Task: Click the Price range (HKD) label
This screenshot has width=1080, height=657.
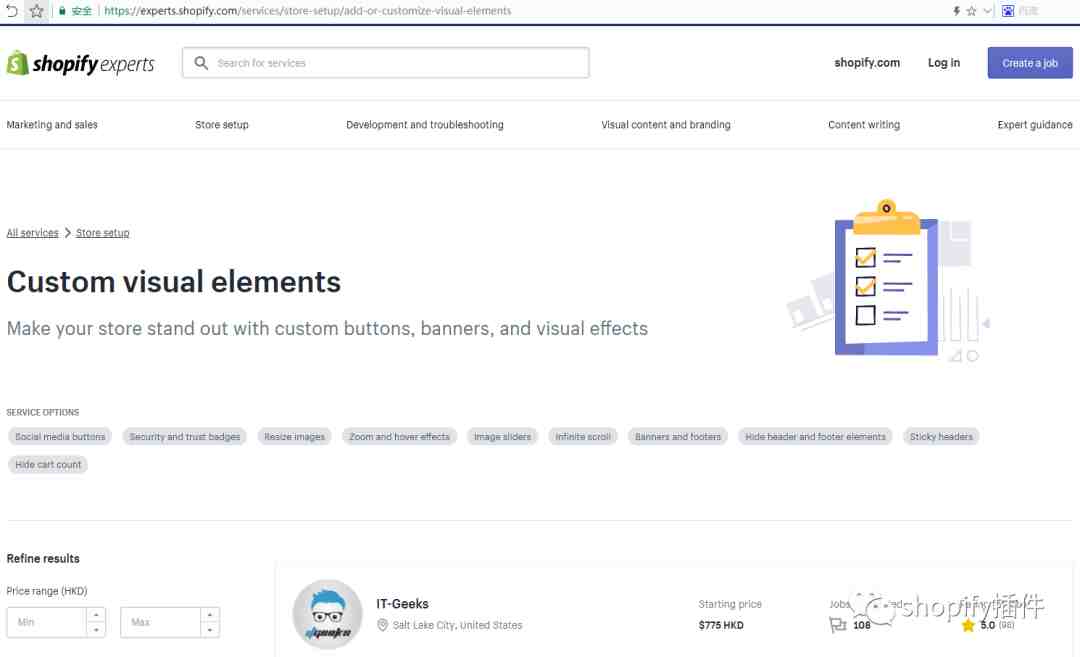Action: 47,591
